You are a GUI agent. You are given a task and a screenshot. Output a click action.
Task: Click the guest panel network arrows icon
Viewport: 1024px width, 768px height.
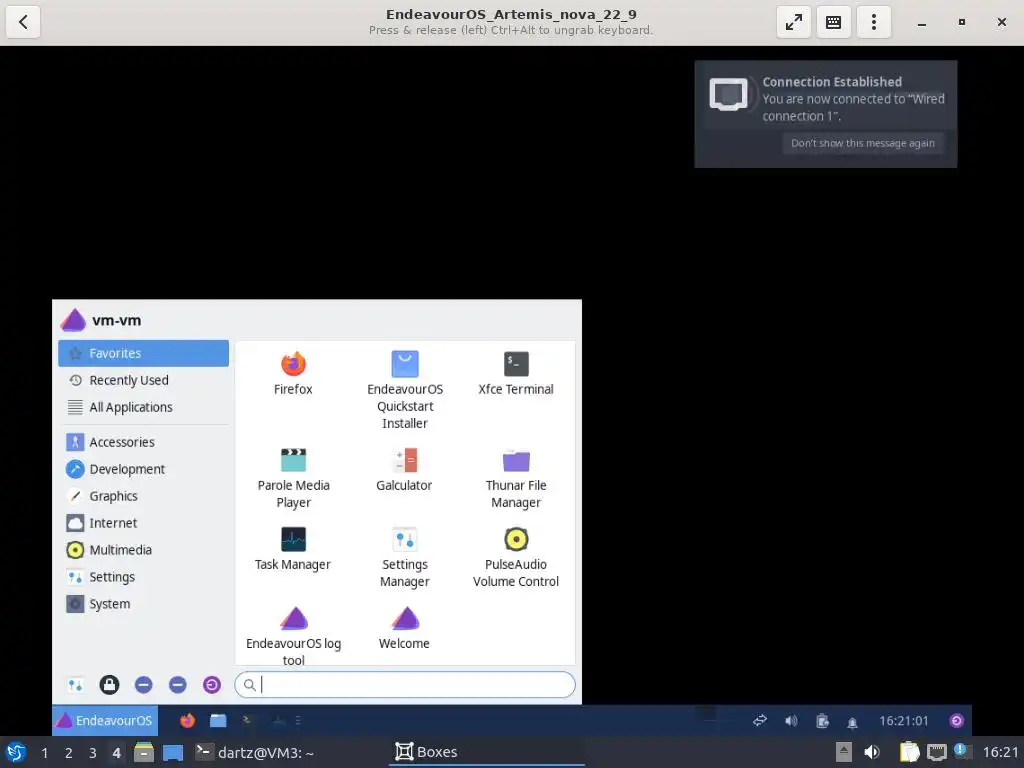pyautogui.click(x=760, y=721)
